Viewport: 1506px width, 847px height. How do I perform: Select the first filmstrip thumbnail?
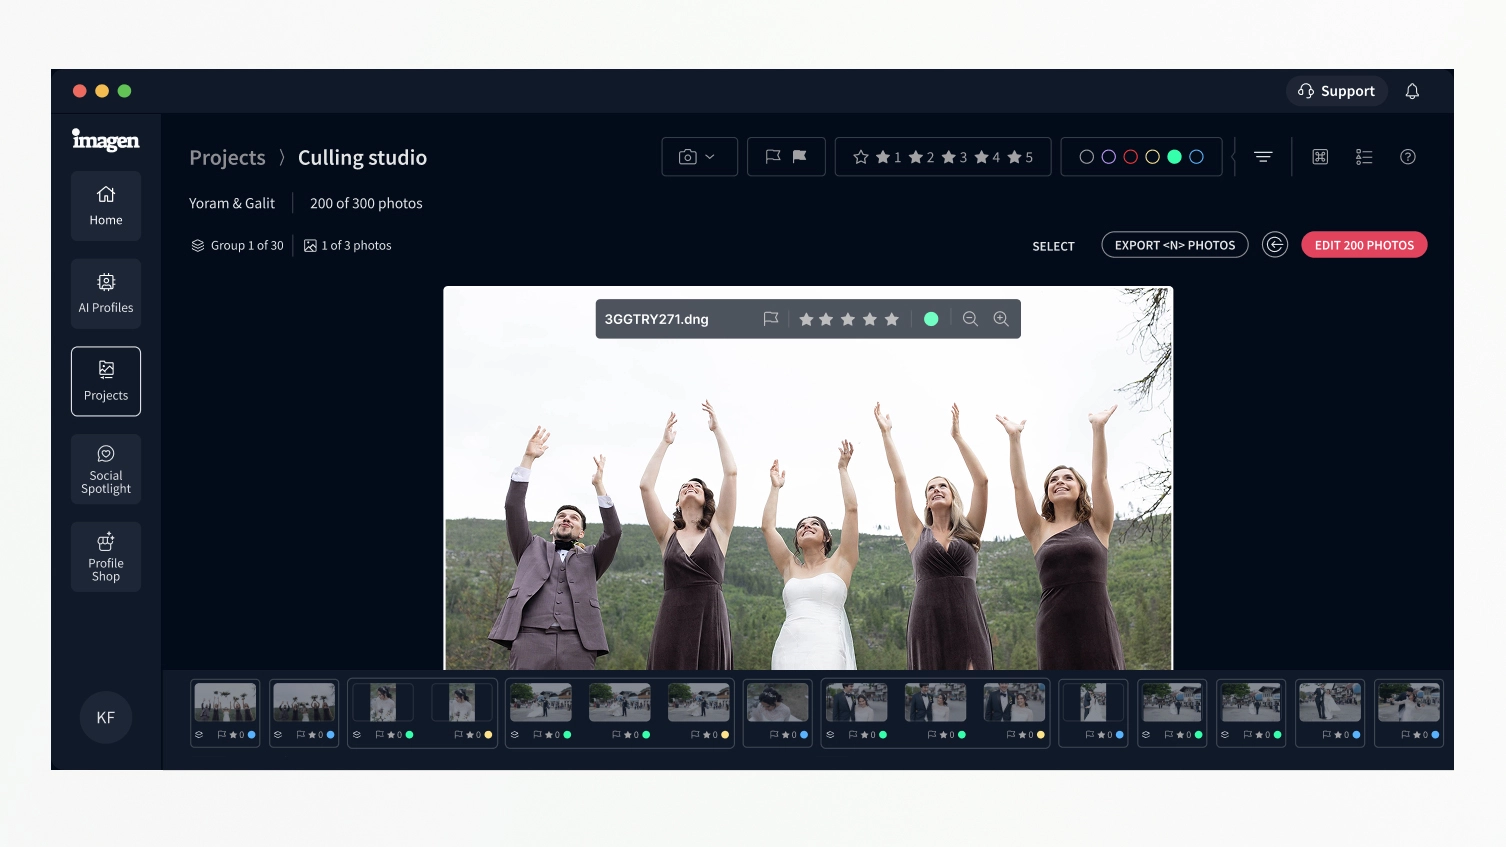coord(225,703)
